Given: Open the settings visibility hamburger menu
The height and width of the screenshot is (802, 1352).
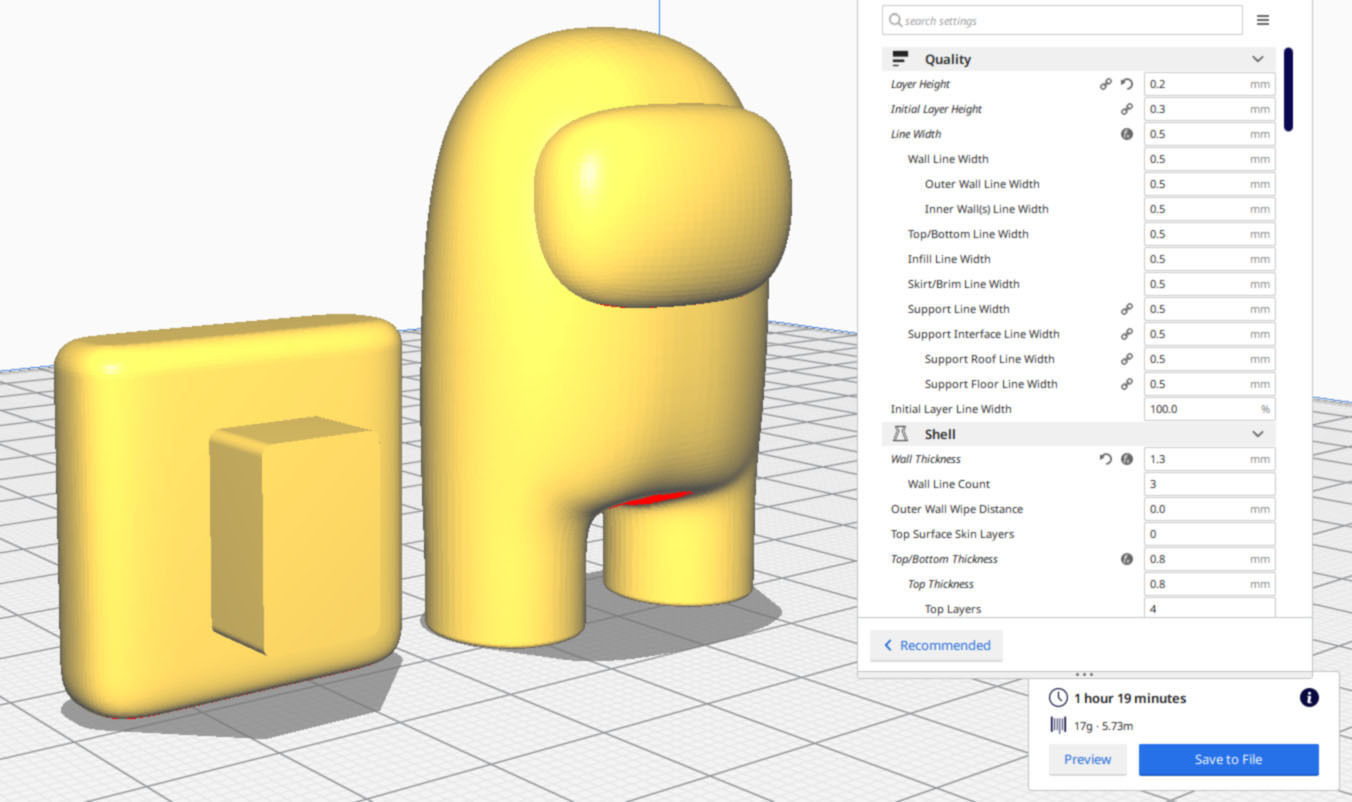Looking at the screenshot, I should click(x=1263, y=20).
